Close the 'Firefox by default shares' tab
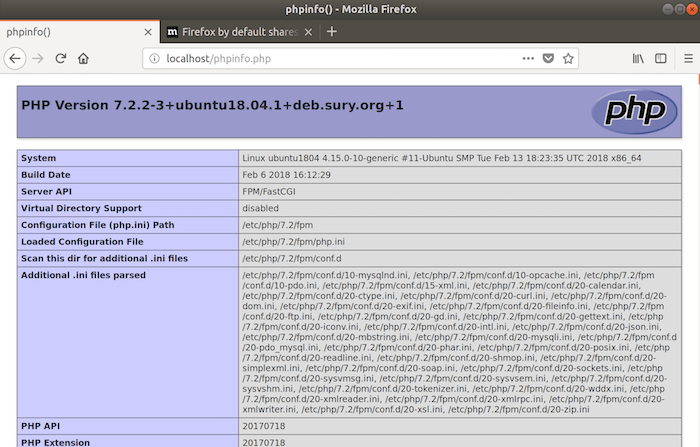 (308, 32)
